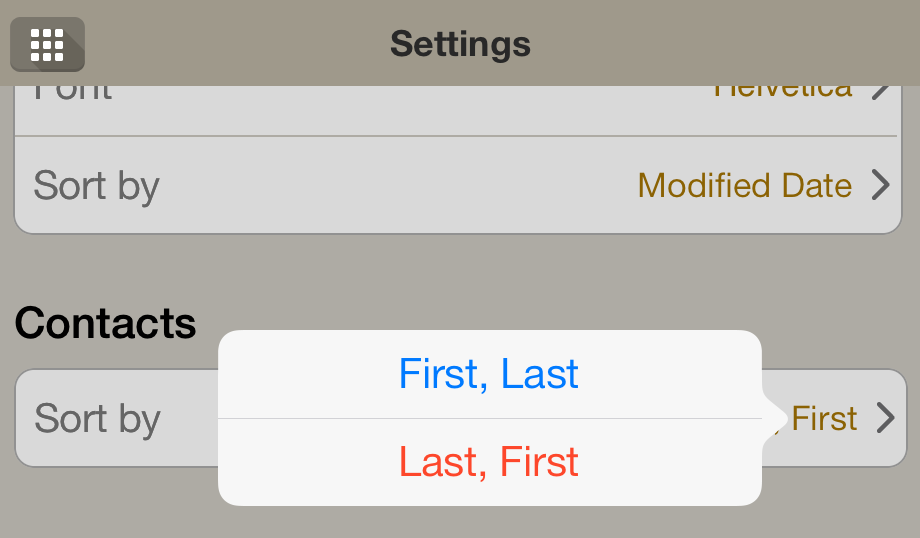Click the divider between the popup options
This screenshot has width=920, height=538.
[490, 418]
